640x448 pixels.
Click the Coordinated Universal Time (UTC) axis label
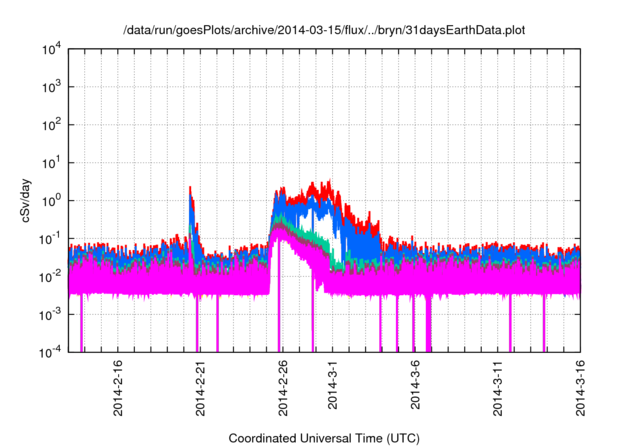(323, 438)
